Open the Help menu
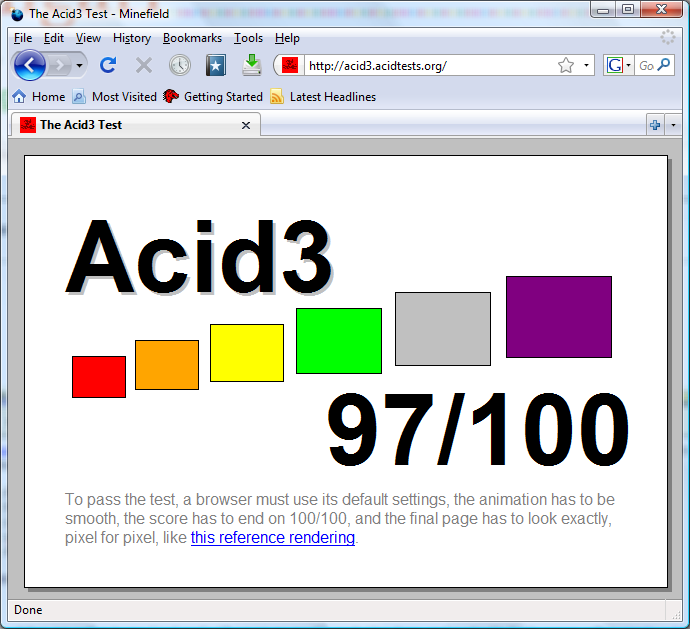The width and height of the screenshot is (690, 629). point(287,38)
